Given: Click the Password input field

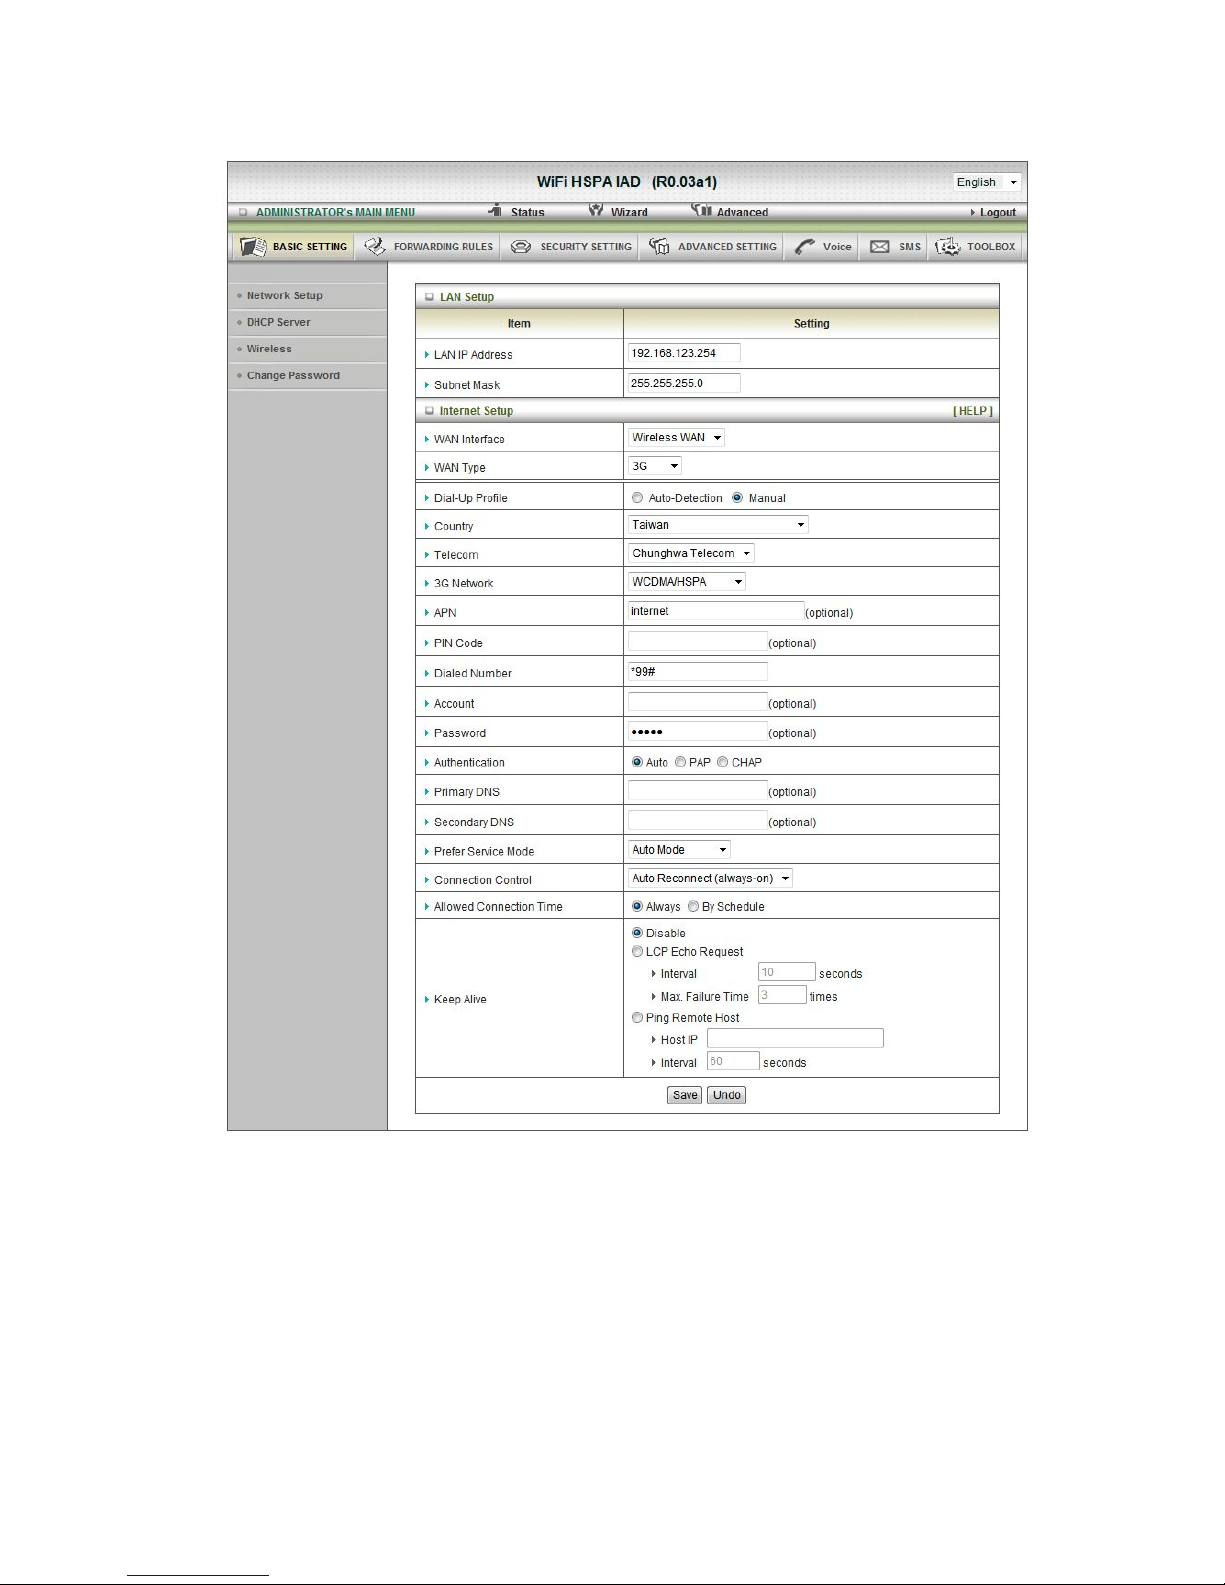Looking at the screenshot, I should coord(698,731).
